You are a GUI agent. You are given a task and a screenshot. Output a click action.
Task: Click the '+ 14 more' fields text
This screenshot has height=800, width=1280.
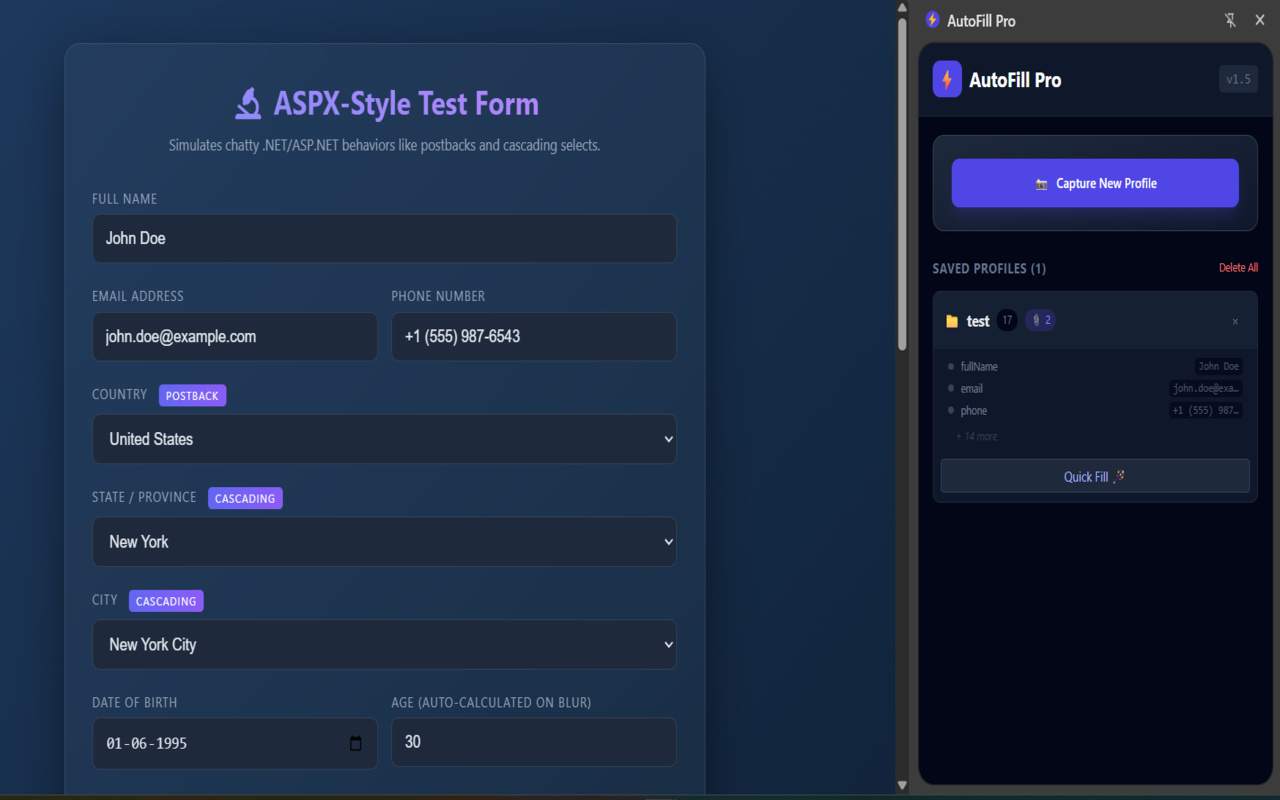click(x=976, y=436)
